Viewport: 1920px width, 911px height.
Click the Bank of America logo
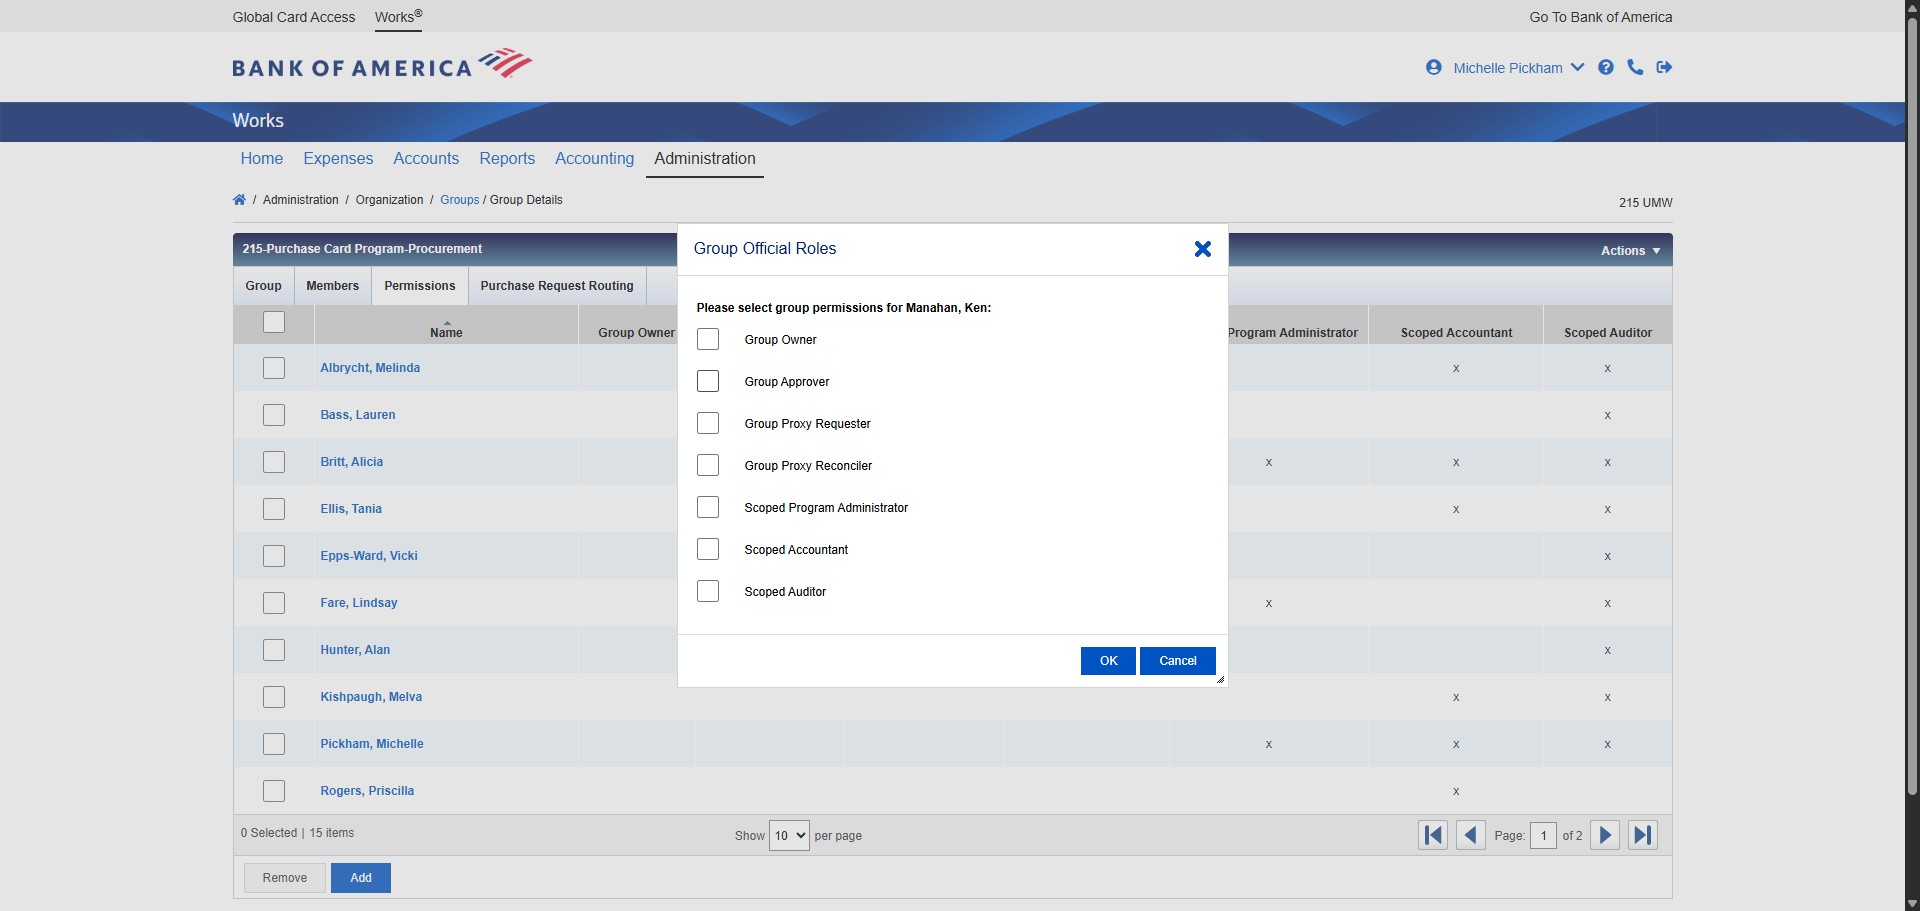(x=380, y=63)
